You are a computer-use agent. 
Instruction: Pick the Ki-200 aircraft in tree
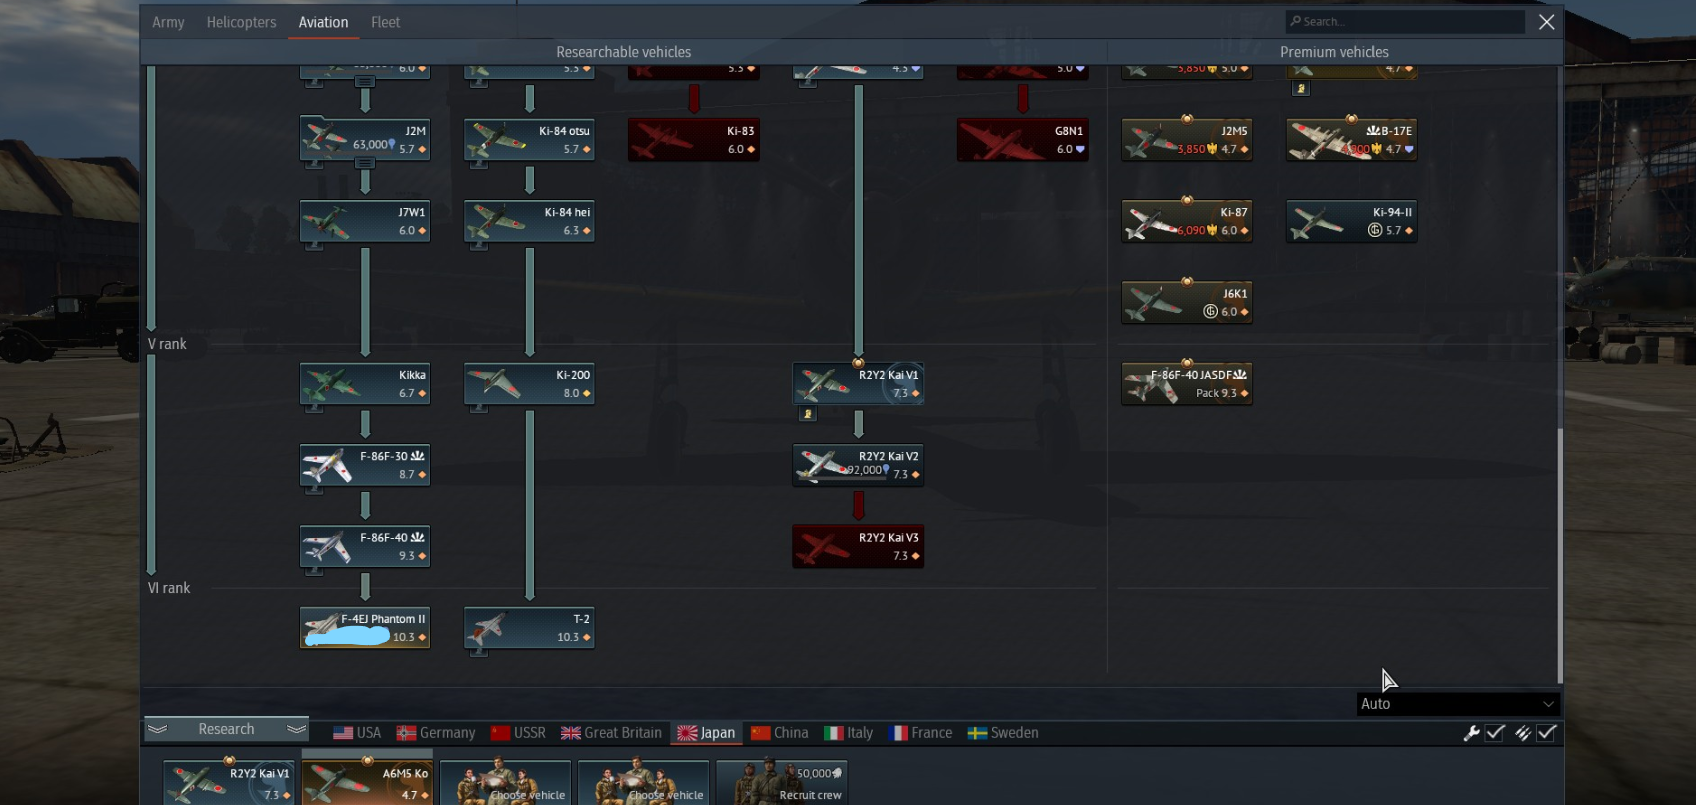pos(529,384)
